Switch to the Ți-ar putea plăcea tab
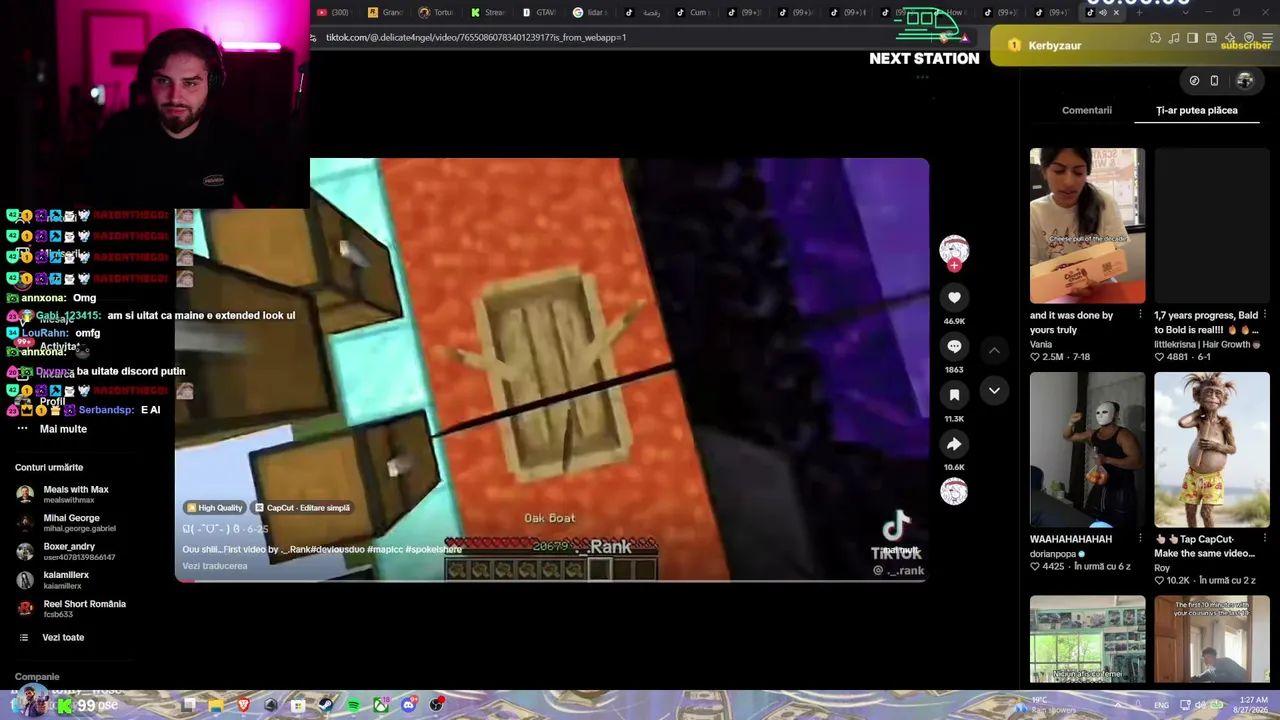Viewport: 1280px width, 720px height. 1197,110
